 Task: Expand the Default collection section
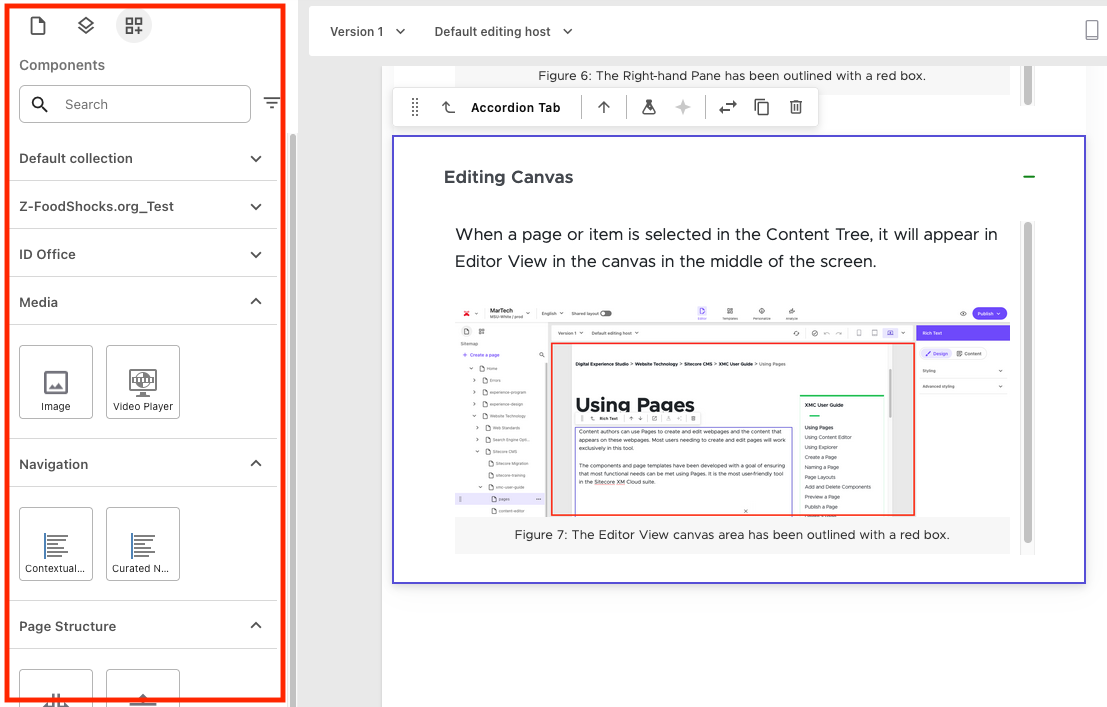pos(256,157)
